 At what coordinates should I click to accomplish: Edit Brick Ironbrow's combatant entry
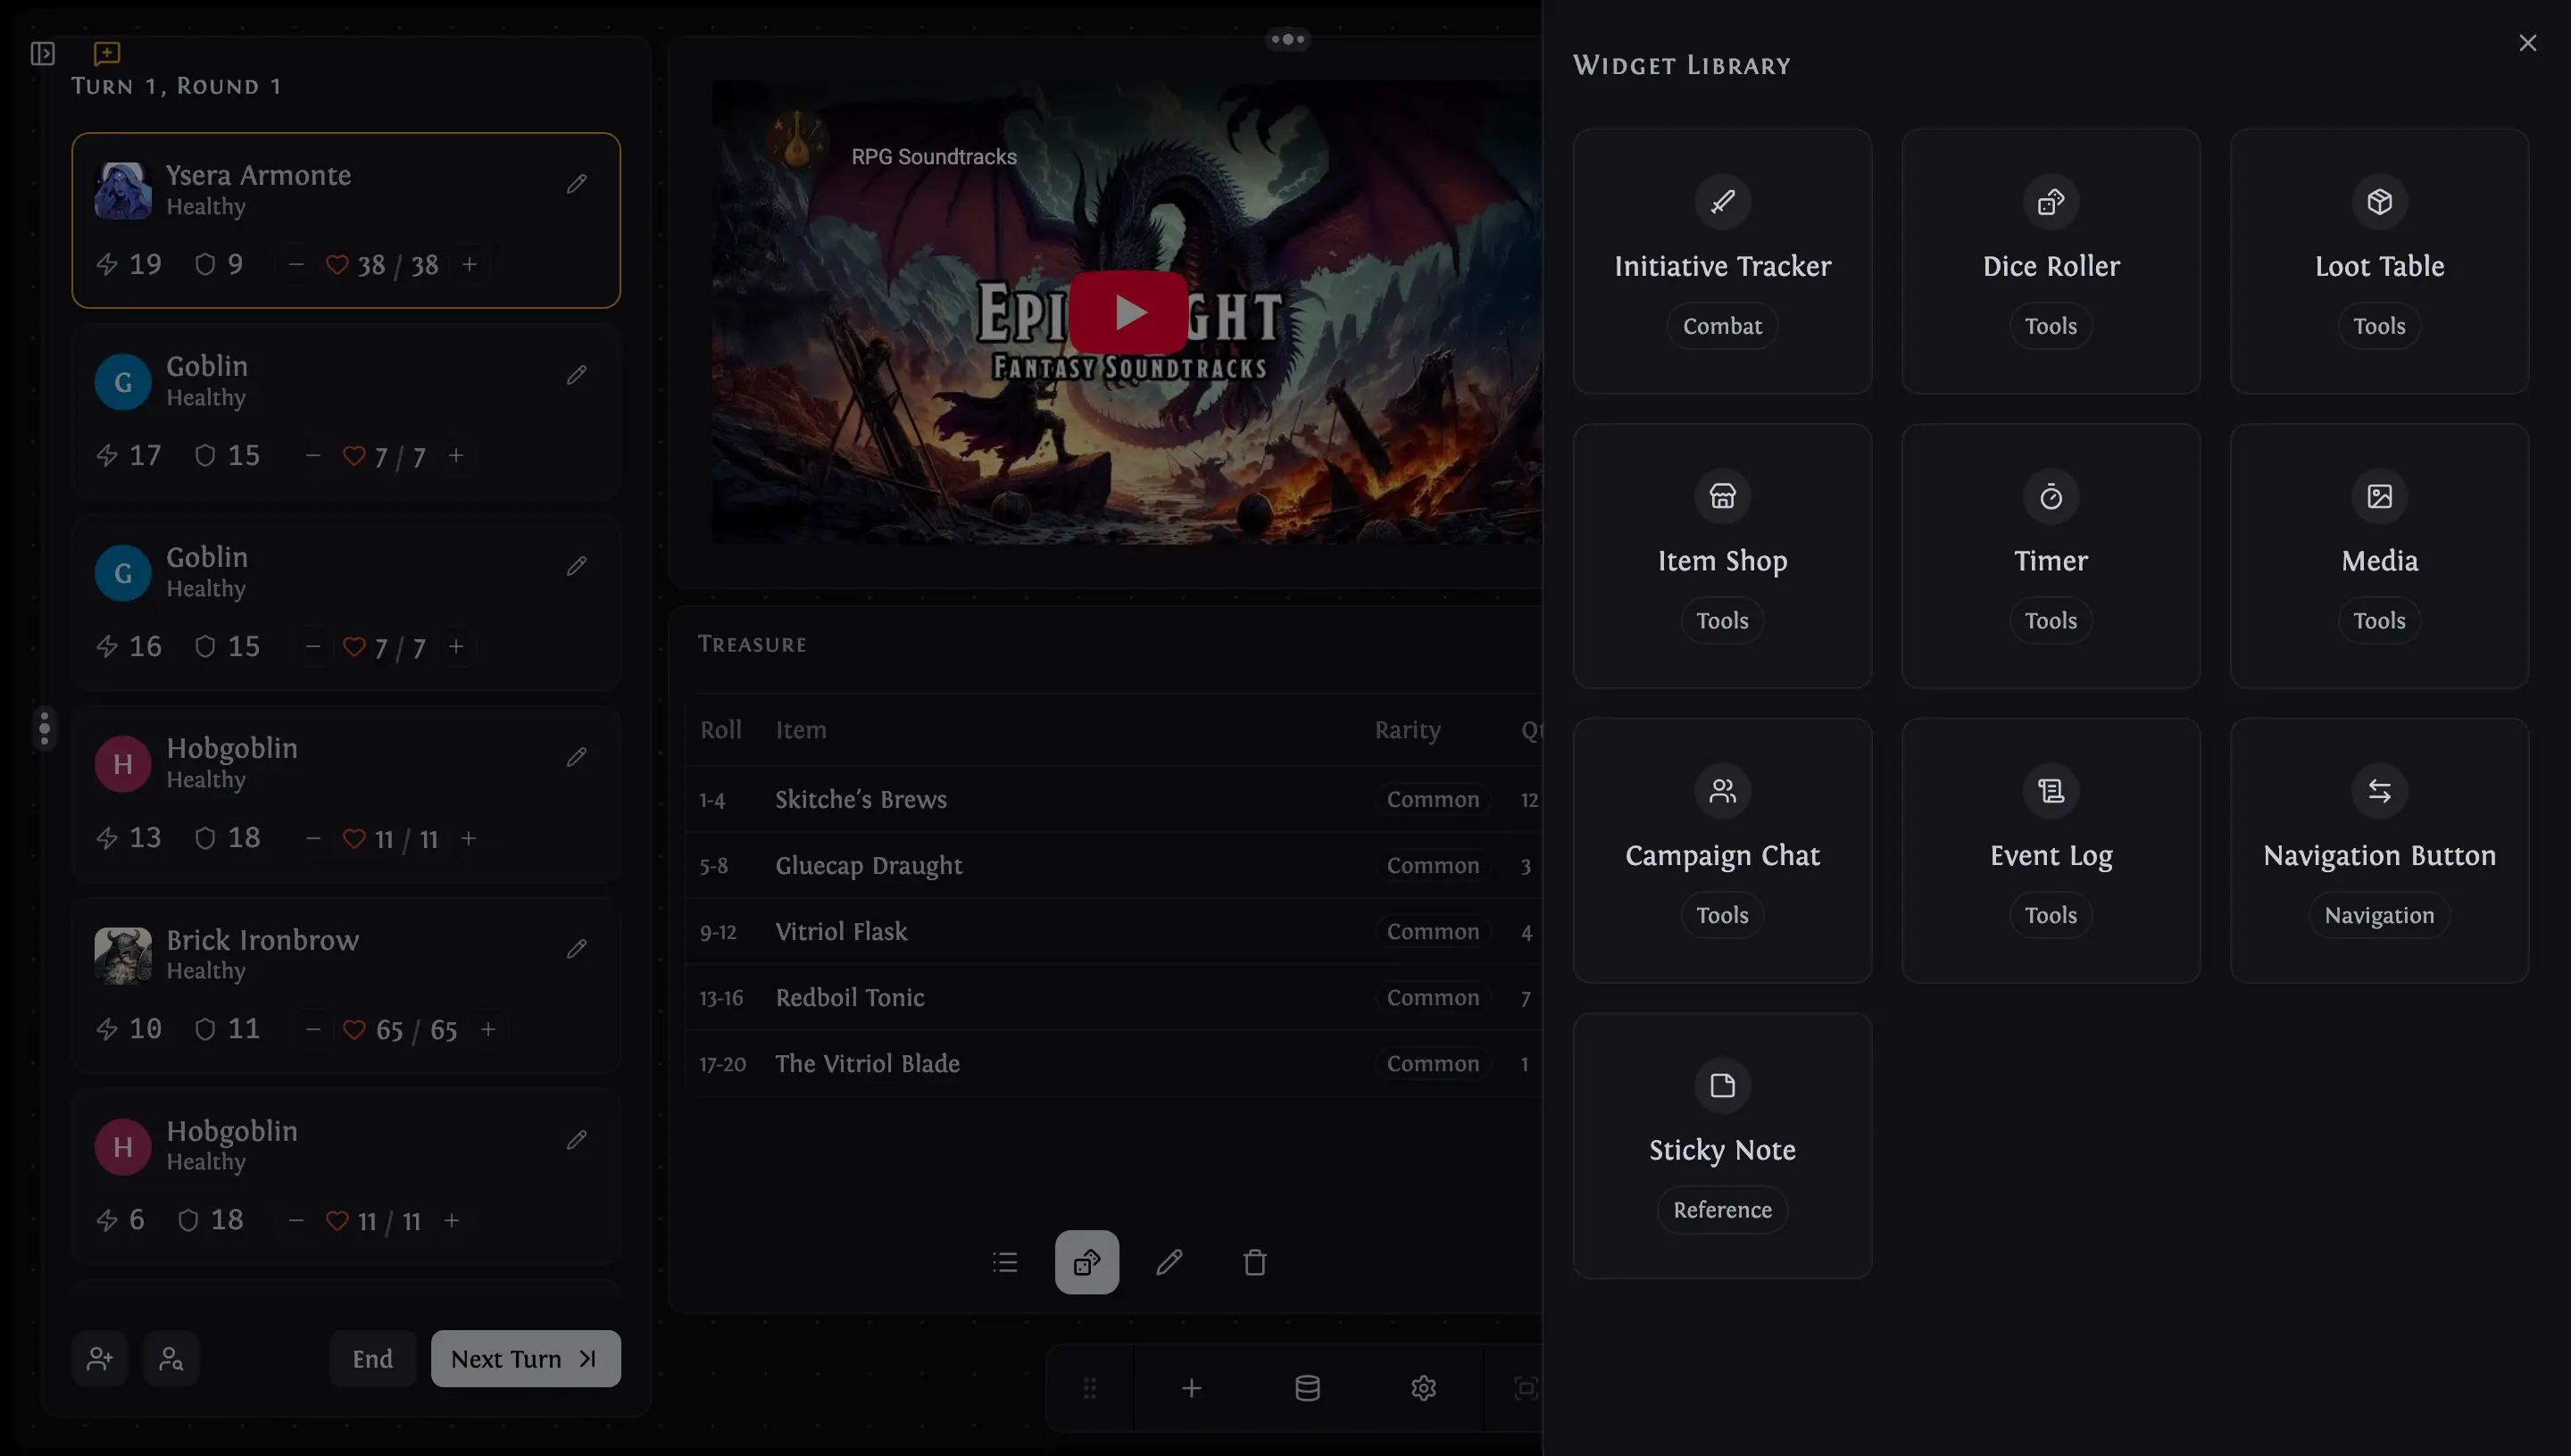pos(577,948)
